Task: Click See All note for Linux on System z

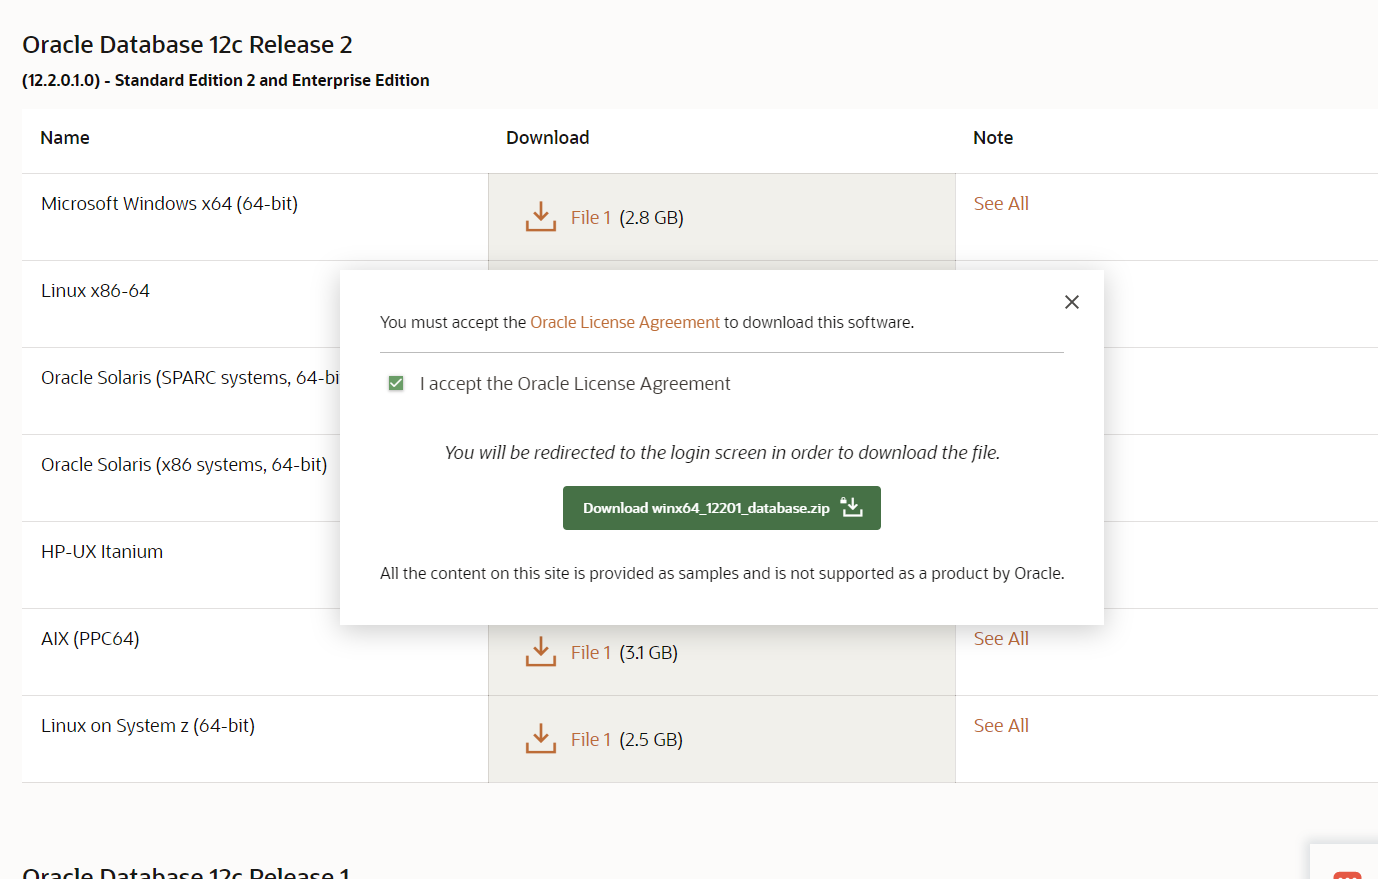Action: coord(1001,725)
